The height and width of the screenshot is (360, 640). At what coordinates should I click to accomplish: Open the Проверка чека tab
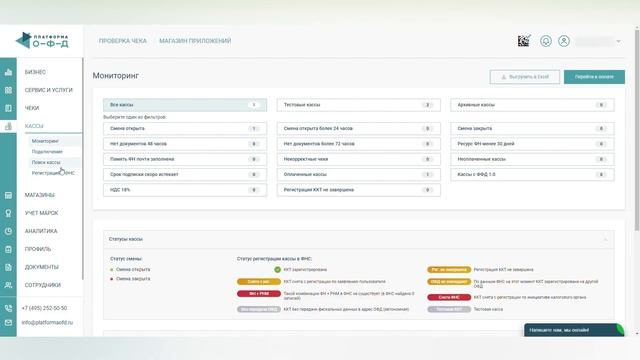pyautogui.click(x=122, y=41)
